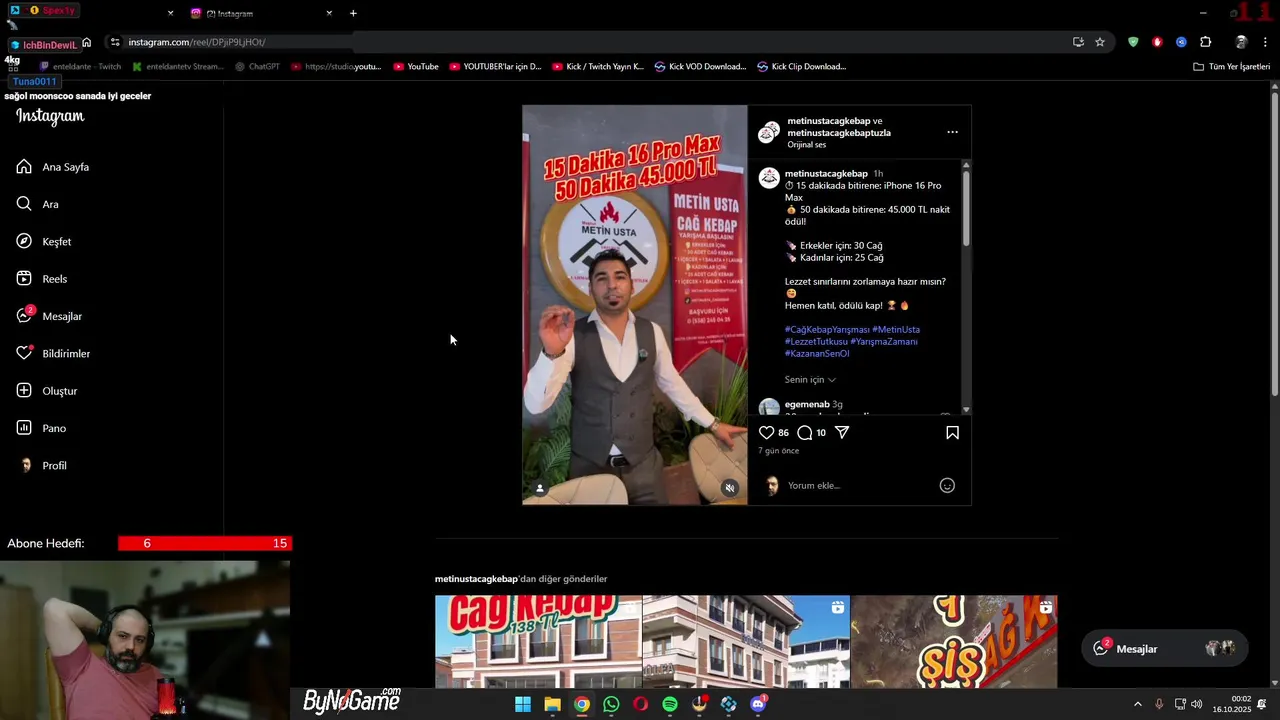Unmute the reel video audio
This screenshot has width=1280, height=720.
point(730,488)
